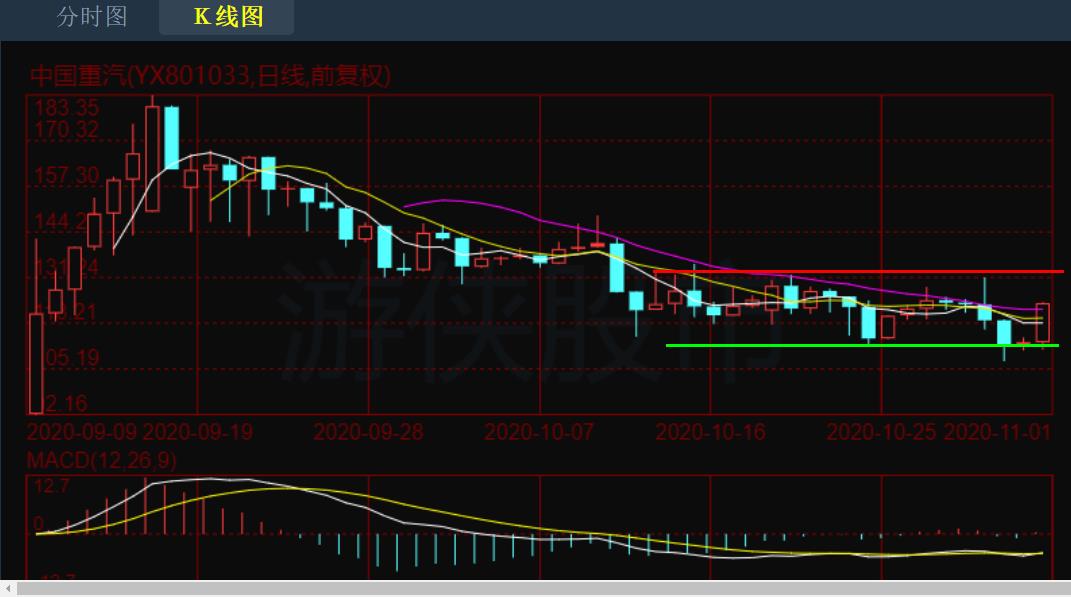Click the date label 2020-09-19

(x=198, y=432)
